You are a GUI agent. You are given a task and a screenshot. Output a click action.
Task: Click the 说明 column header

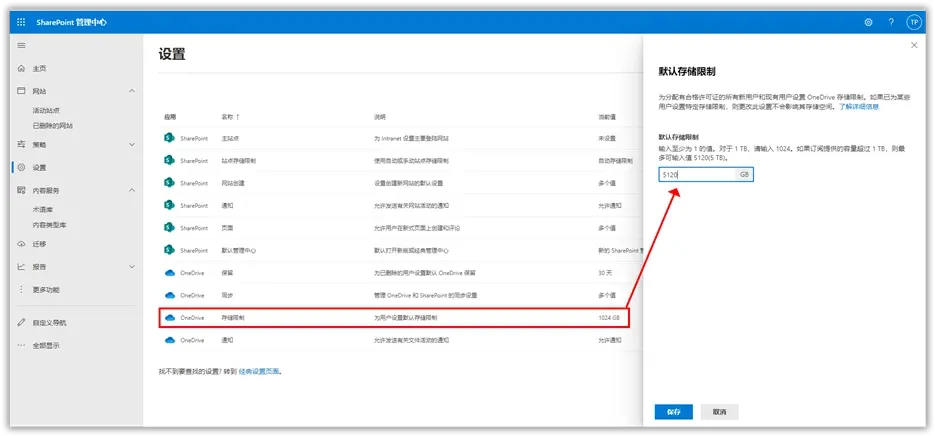380,117
